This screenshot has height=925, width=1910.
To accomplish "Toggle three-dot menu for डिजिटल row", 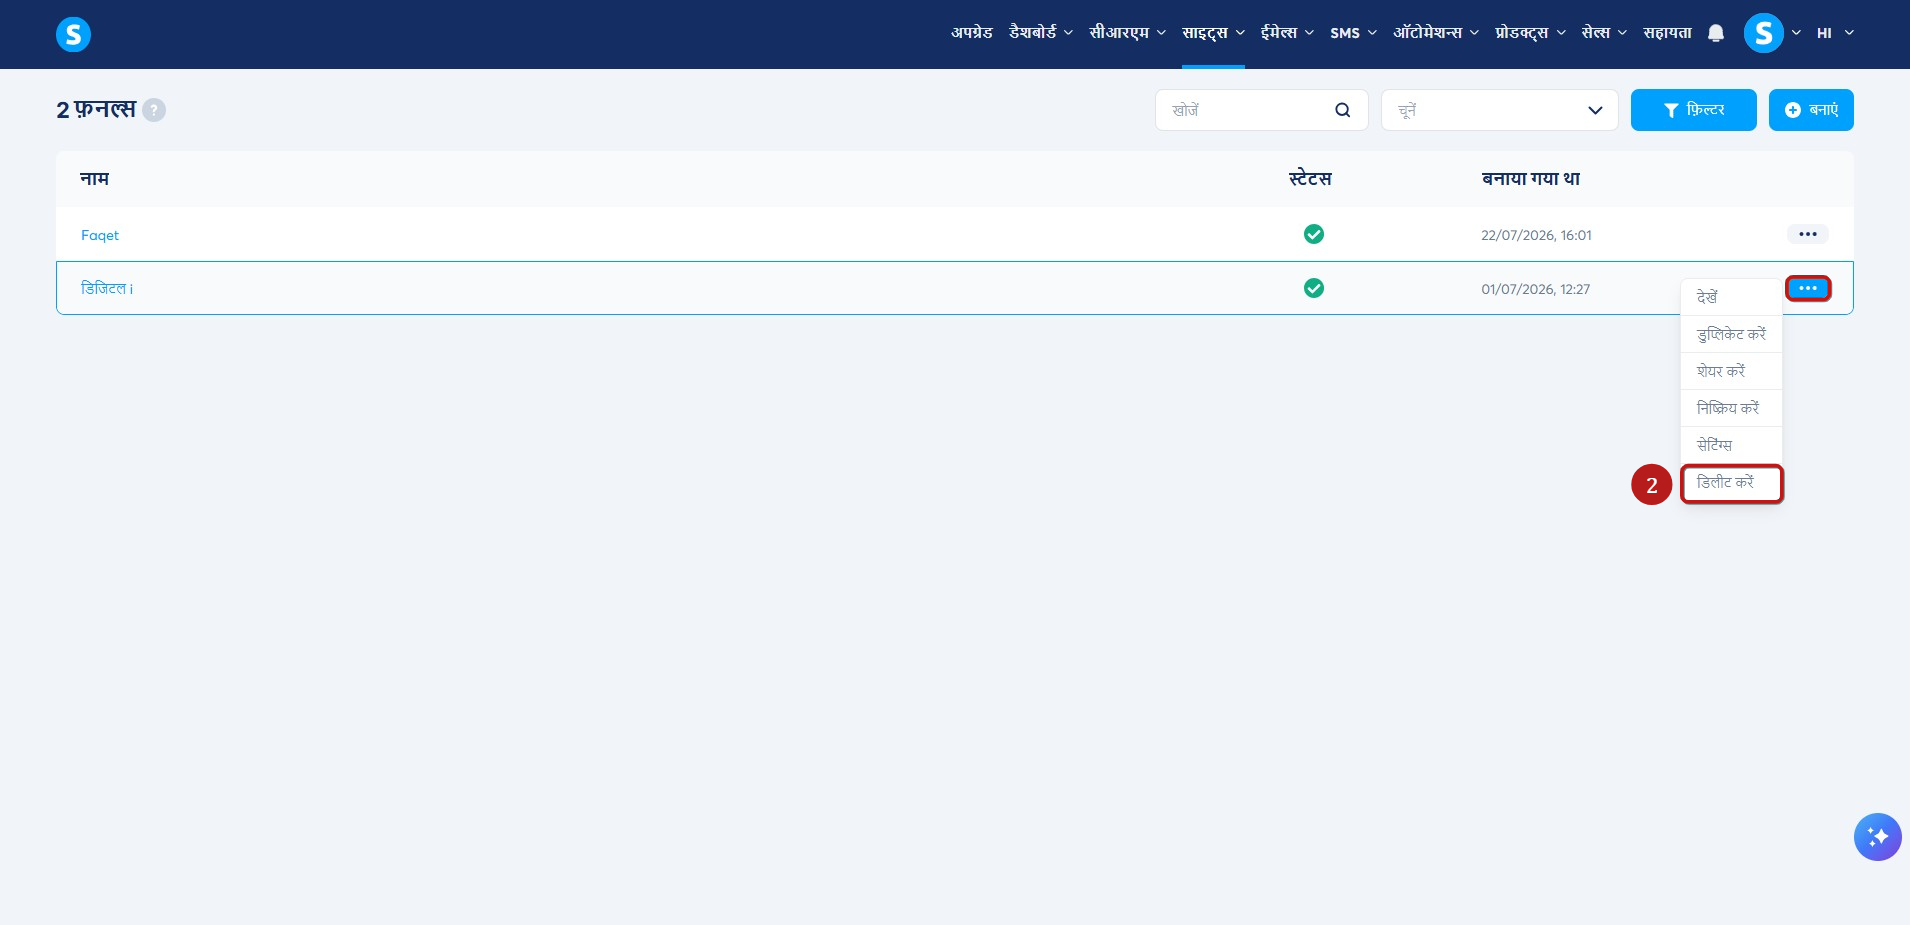I will [x=1807, y=289].
